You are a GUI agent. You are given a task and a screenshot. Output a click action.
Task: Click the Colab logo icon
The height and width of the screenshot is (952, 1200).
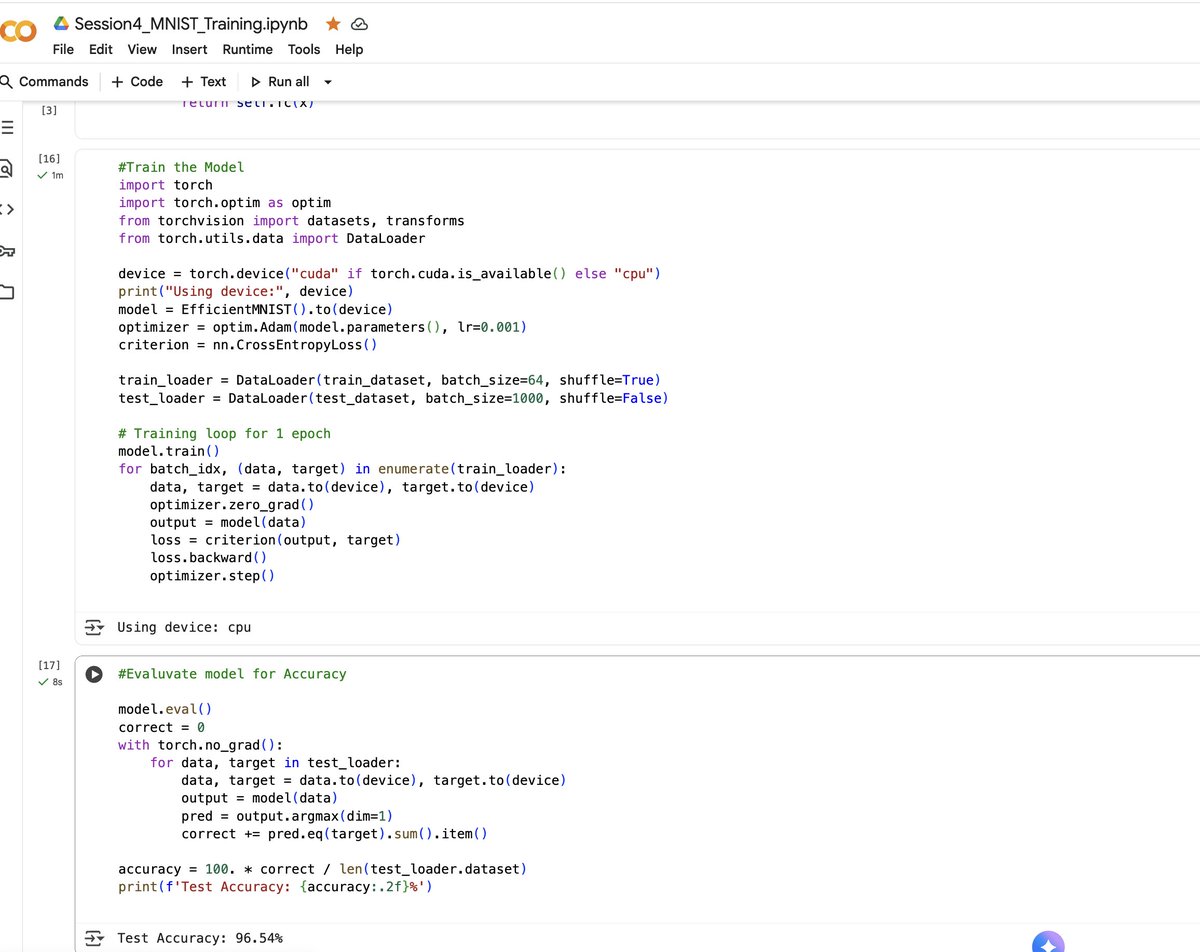[18, 32]
